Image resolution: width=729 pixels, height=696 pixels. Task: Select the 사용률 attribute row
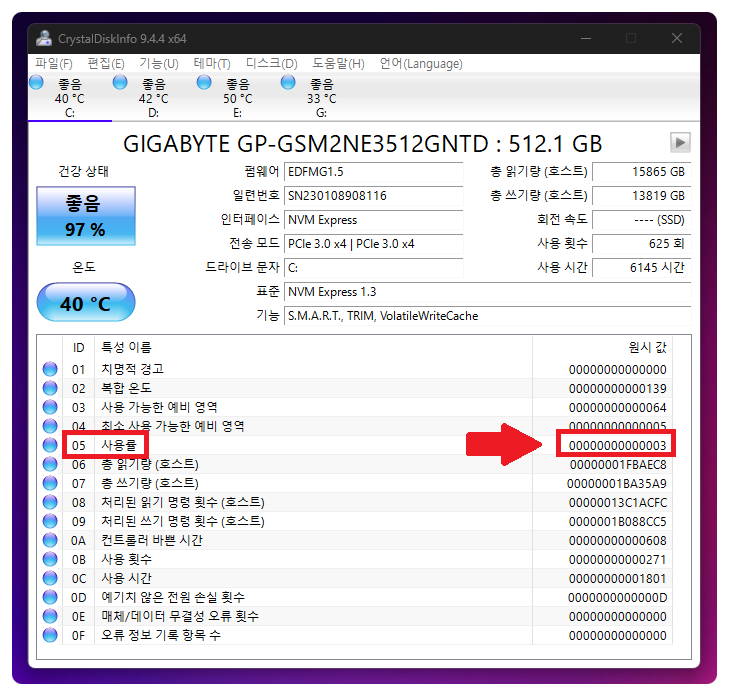355,445
